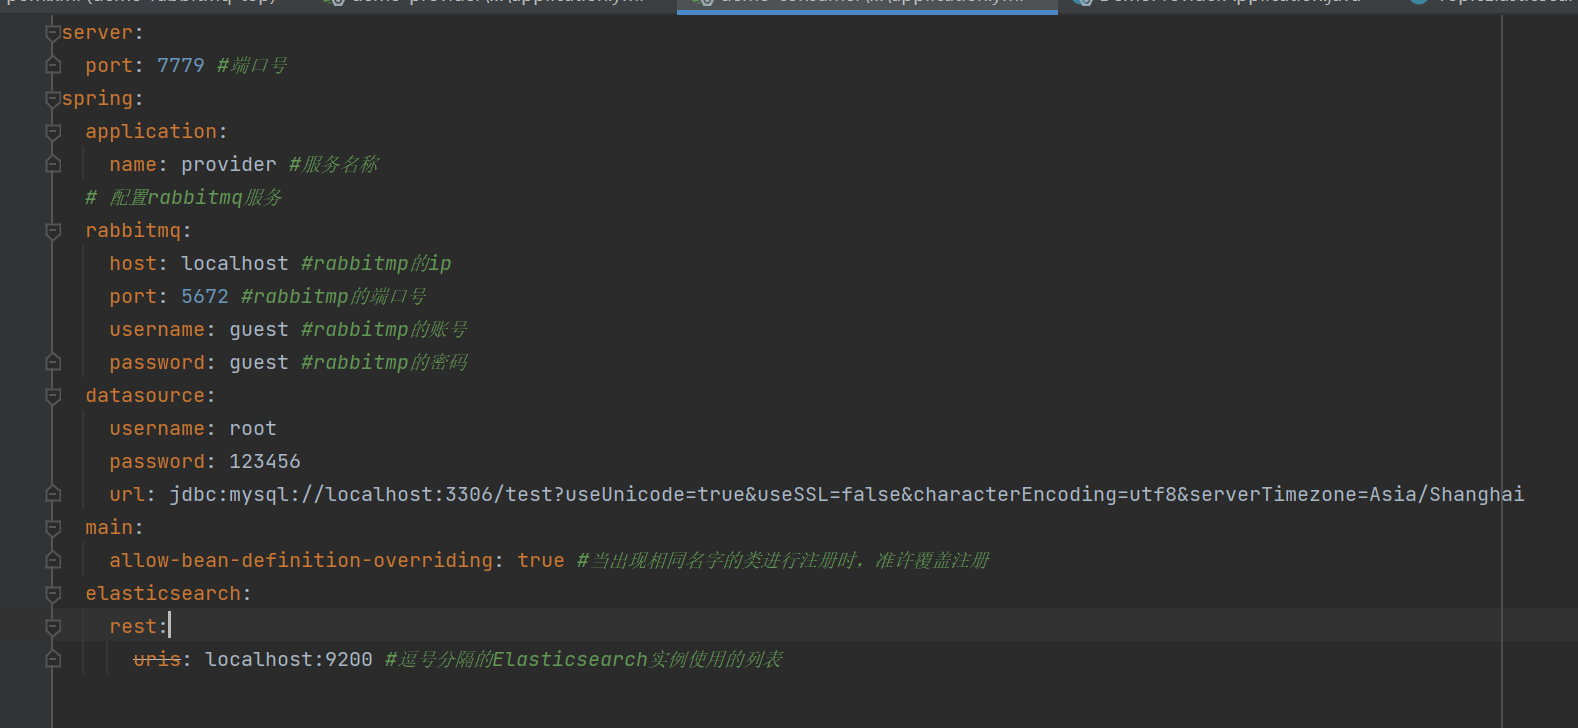Click the name key under application
1578x728 pixels.
coord(133,165)
